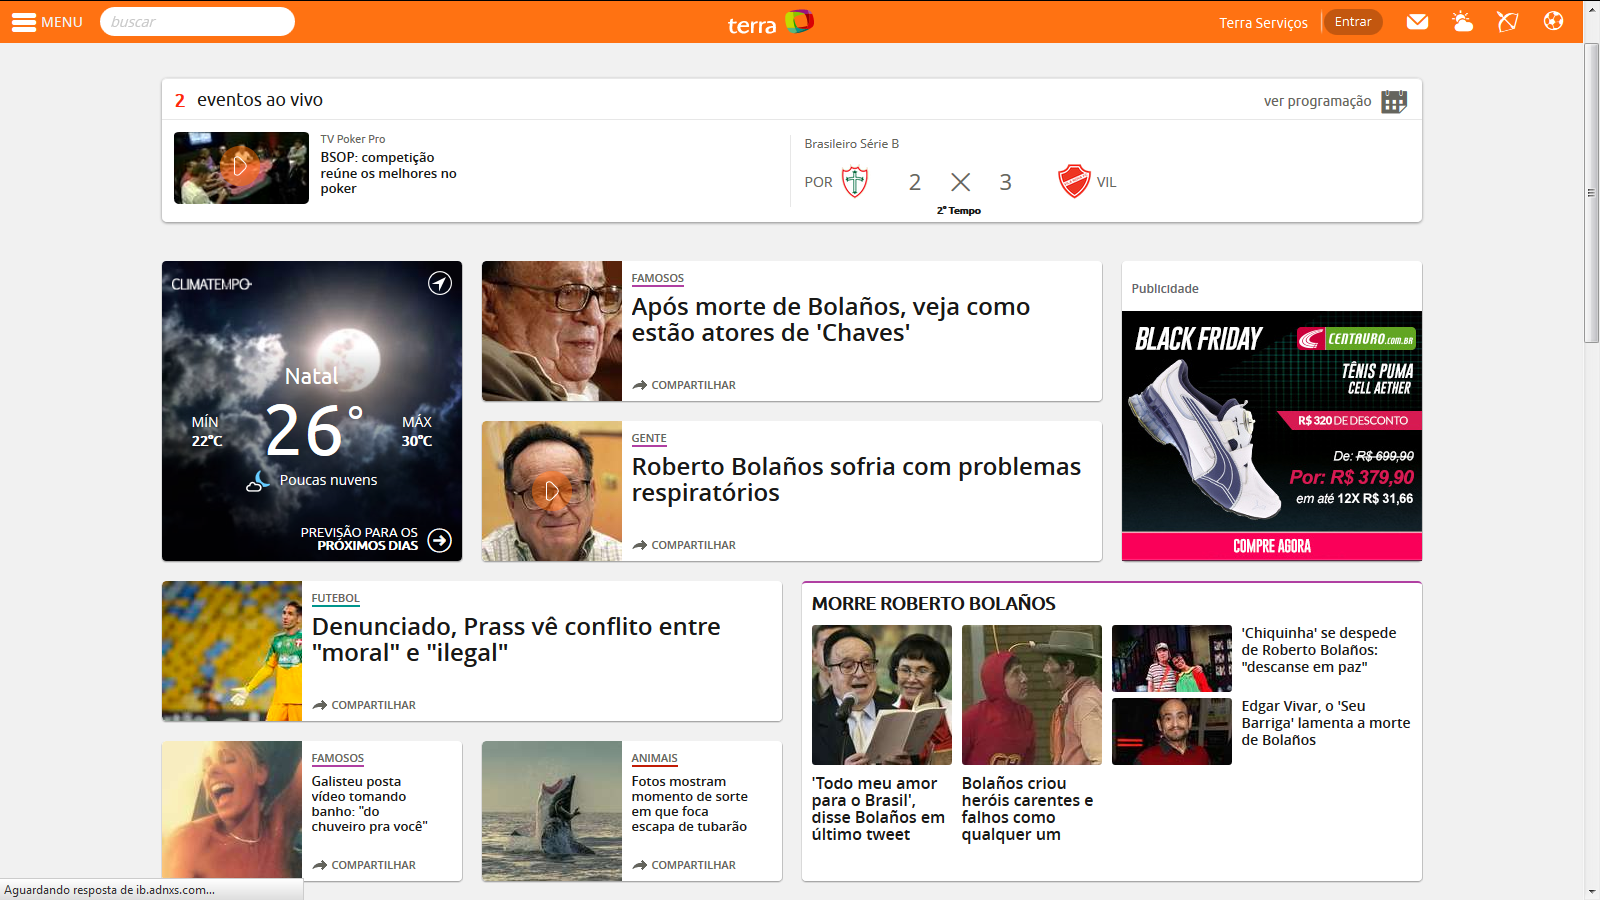Read 'Após morte de Bolaños' headline
This screenshot has width=1600, height=900.
(x=831, y=320)
